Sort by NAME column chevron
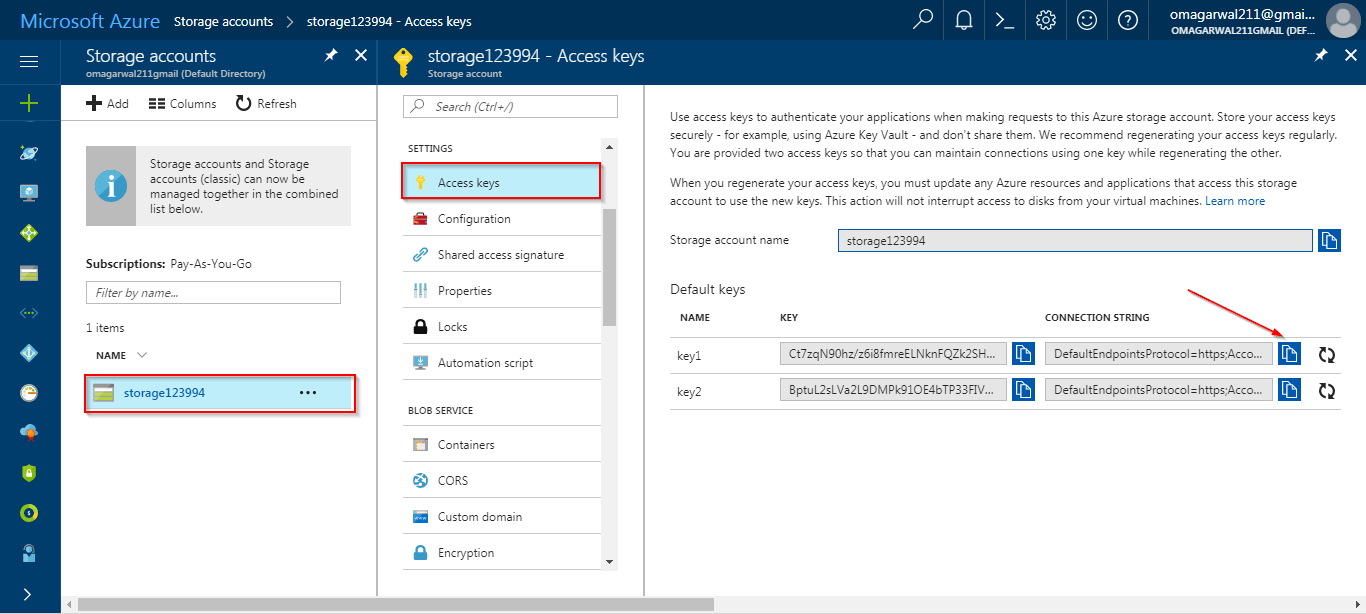 point(141,355)
